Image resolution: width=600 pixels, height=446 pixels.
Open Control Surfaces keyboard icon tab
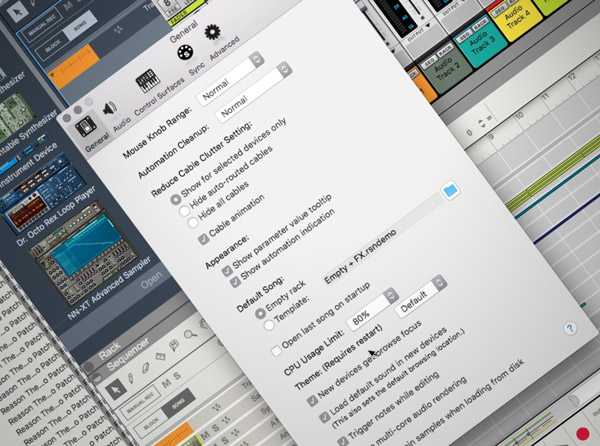pyautogui.click(x=147, y=81)
